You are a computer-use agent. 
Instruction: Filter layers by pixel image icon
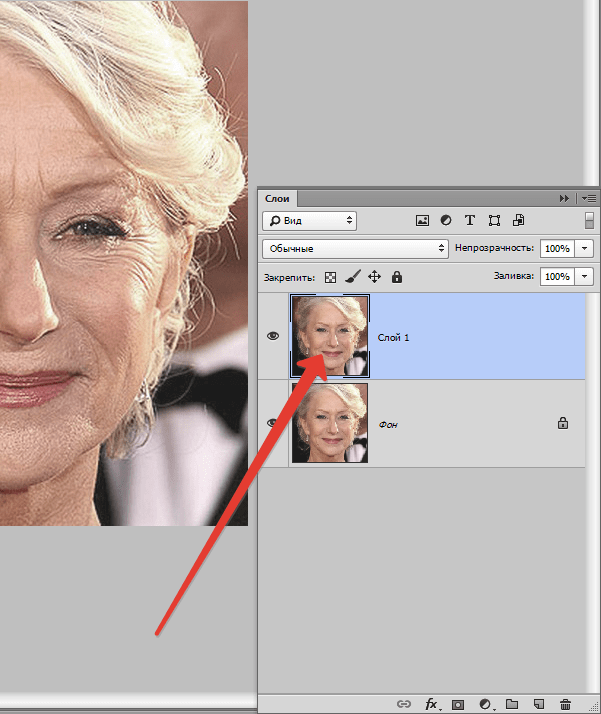point(422,221)
